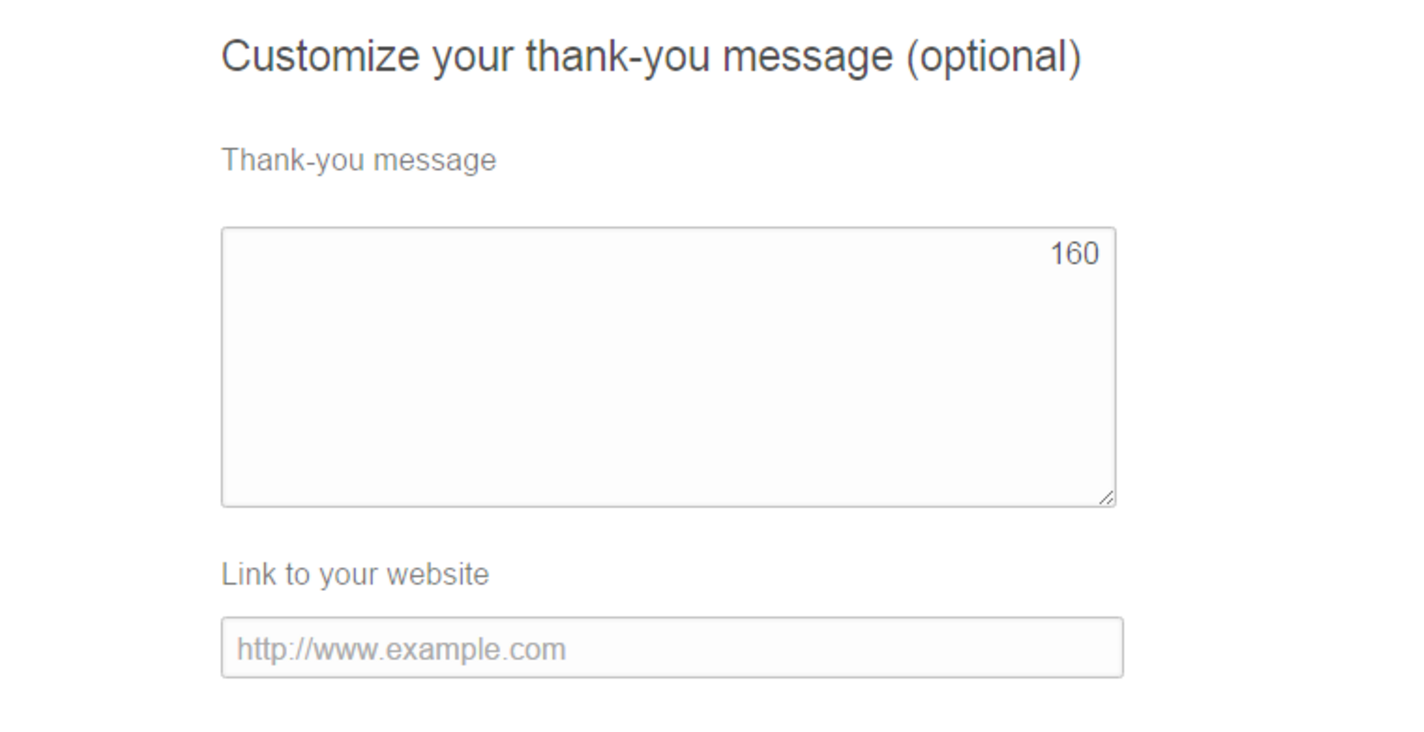The height and width of the screenshot is (732, 1424).
Task: Click the word "thank-you" in the page heading
Action: pyautogui.click(x=618, y=56)
